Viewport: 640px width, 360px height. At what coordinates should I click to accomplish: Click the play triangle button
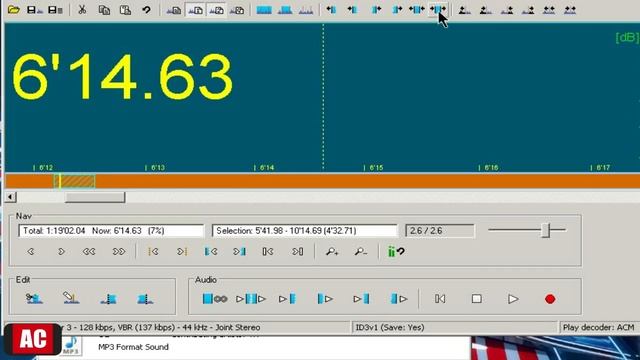(x=513, y=299)
